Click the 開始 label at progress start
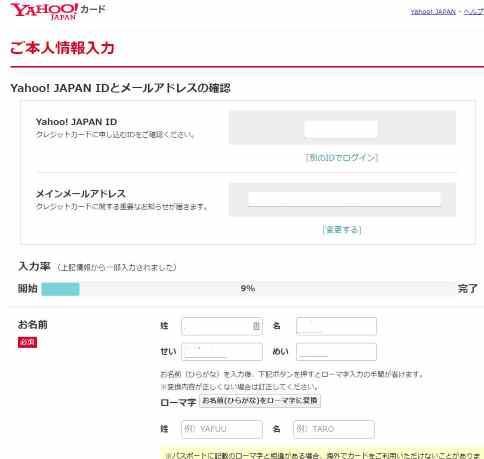Image resolution: width=484 pixels, height=459 pixels. click(x=28, y=288)
